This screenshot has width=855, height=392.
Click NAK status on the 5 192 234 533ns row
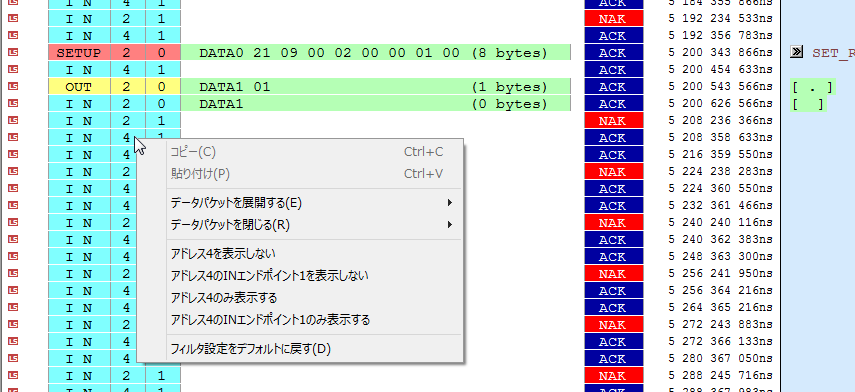point(613,19)
